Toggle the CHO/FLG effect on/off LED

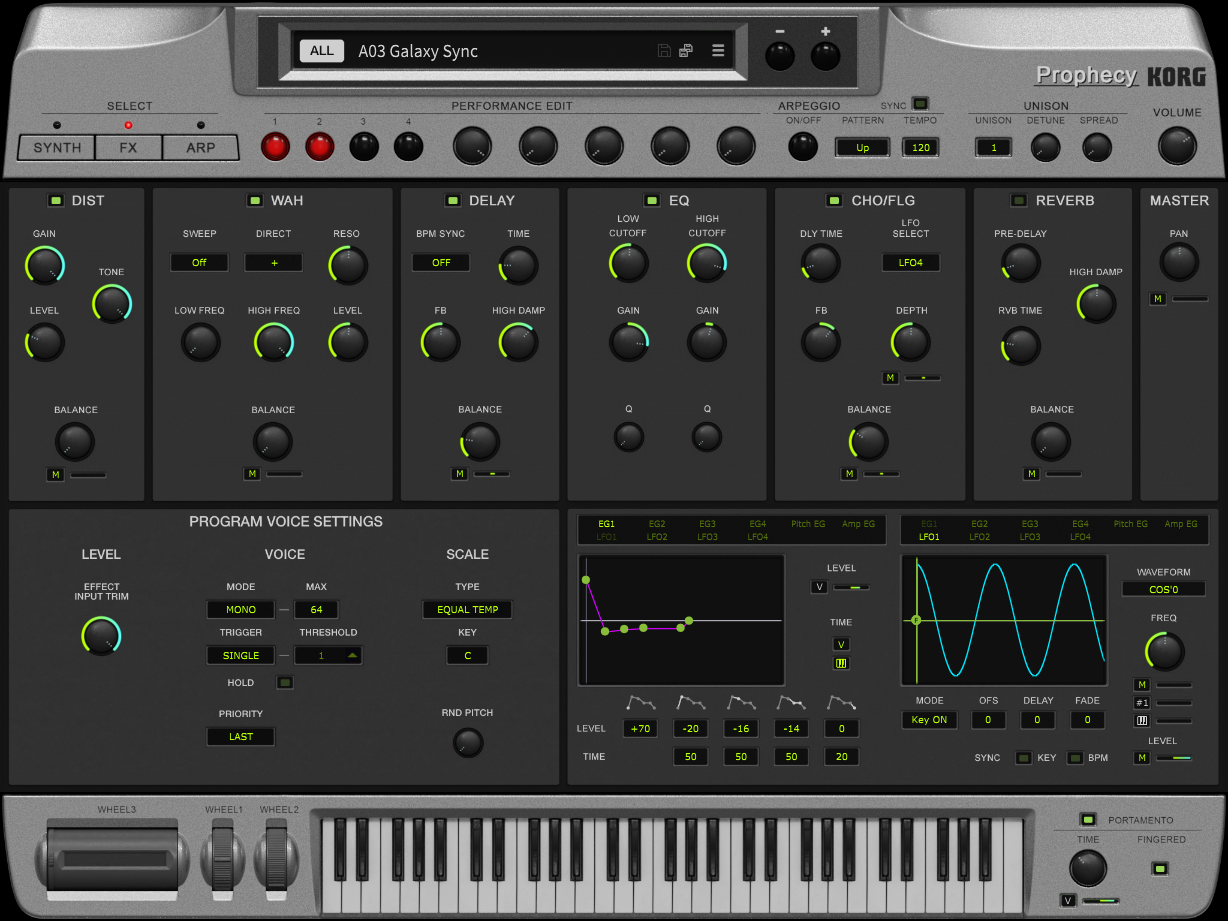(x=834, y=200)
